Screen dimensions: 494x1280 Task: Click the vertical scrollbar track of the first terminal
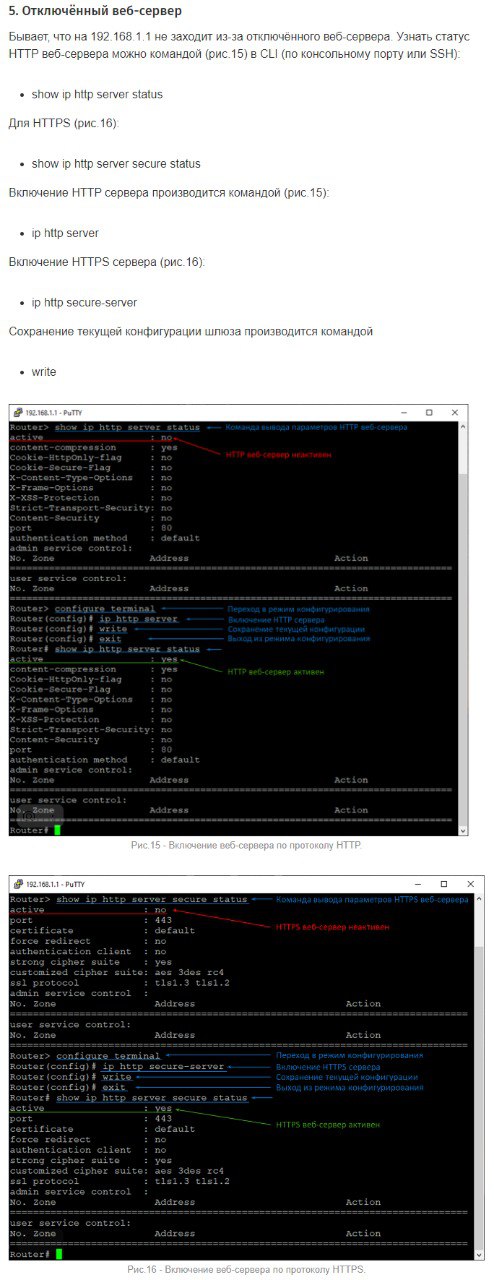(463, 628)
